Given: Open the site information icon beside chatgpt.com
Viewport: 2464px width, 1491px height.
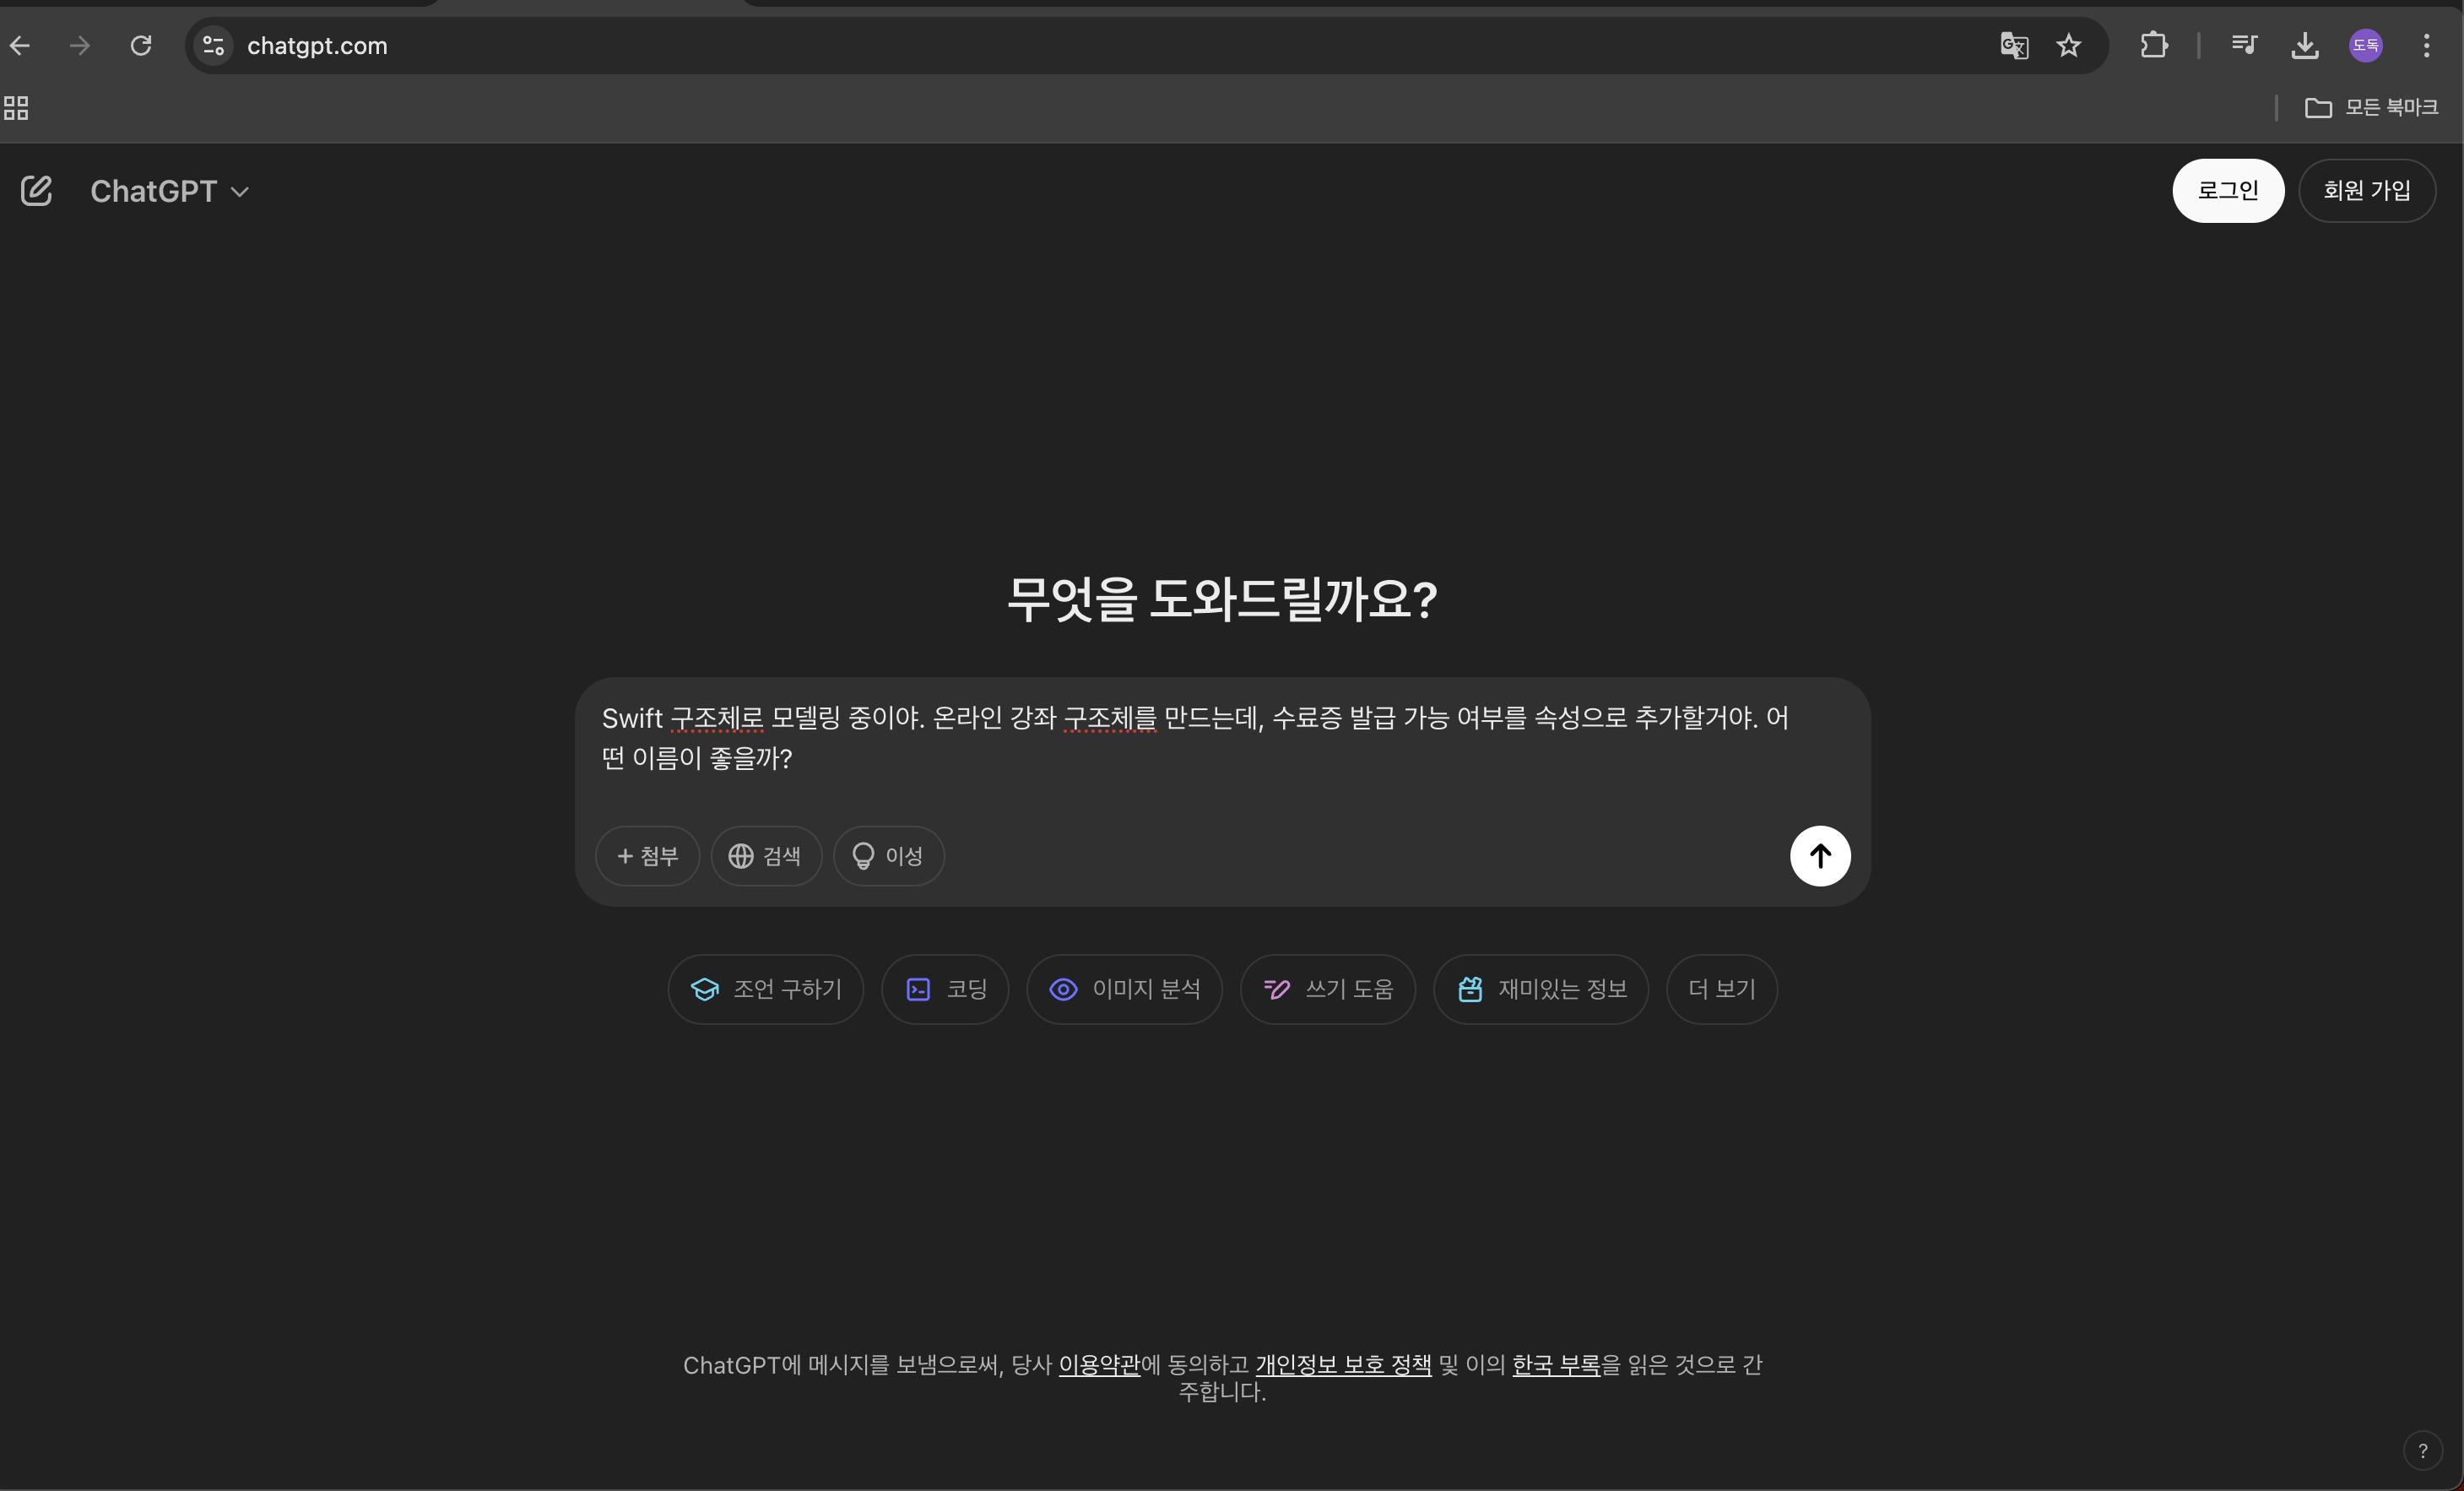Looking at the screenshot, I should 213,46.
